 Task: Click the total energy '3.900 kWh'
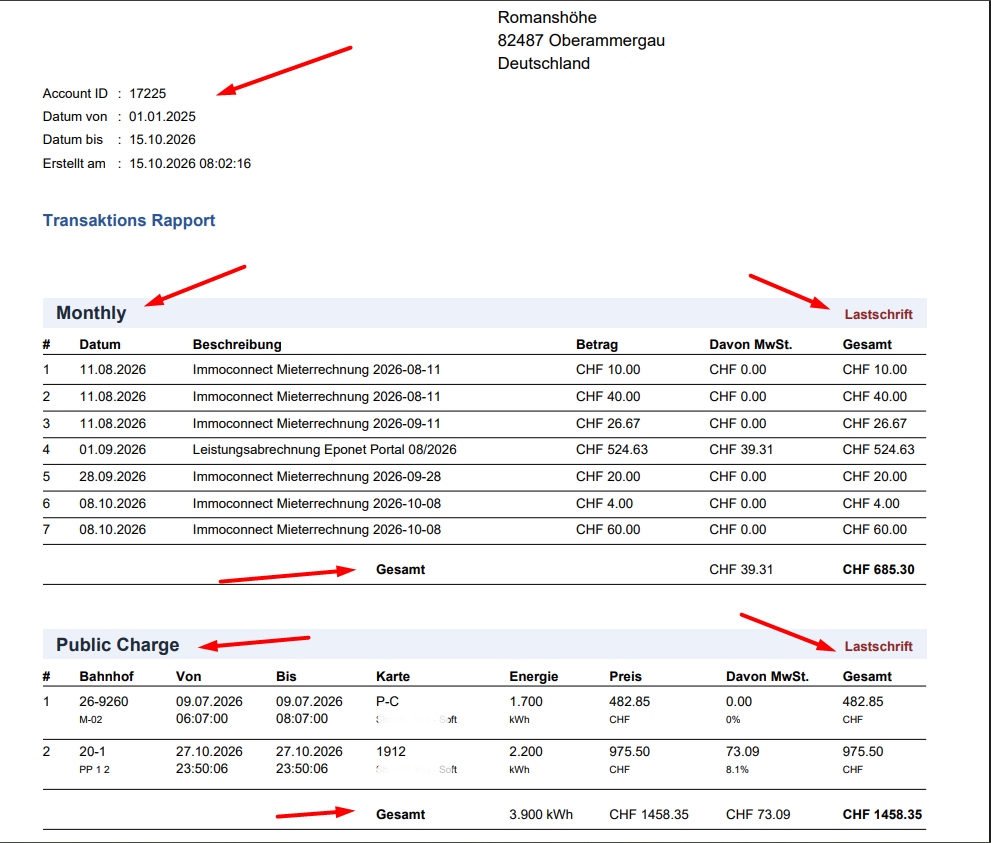pos(541,815)
